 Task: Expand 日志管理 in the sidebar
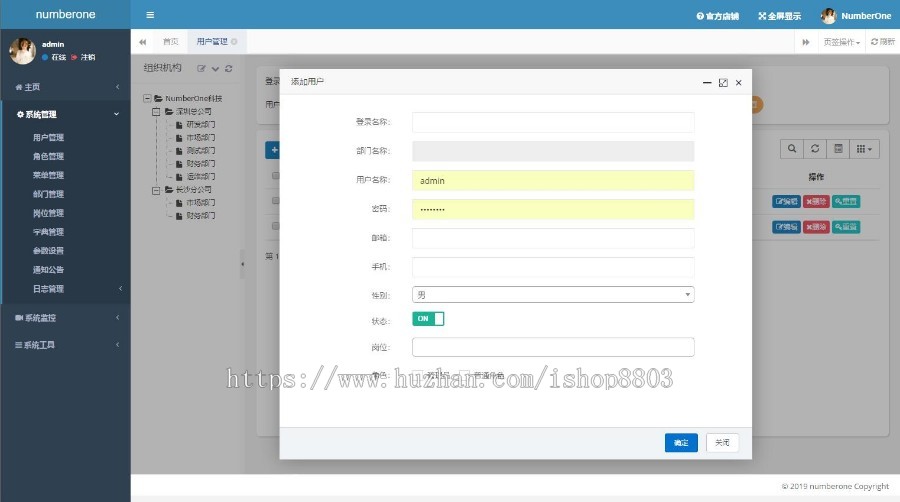point(48,289)
